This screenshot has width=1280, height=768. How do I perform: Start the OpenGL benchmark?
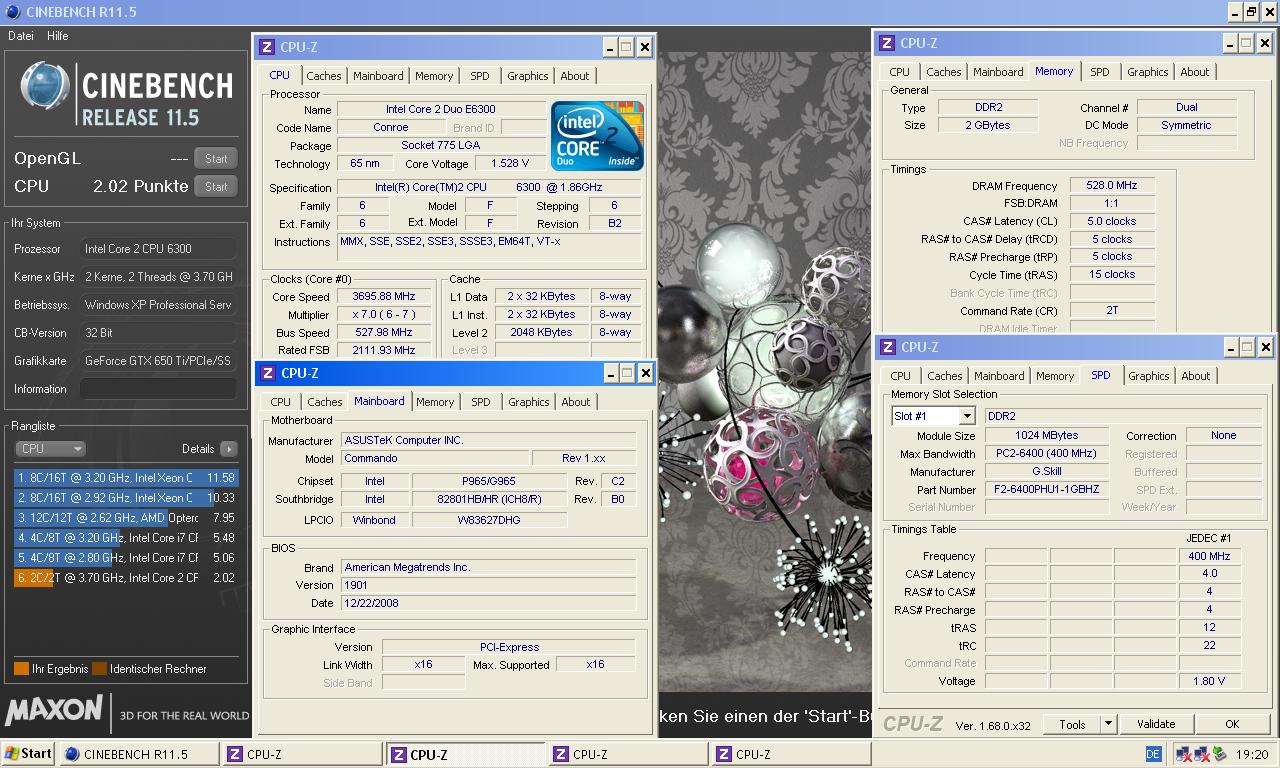click(216, 158)
